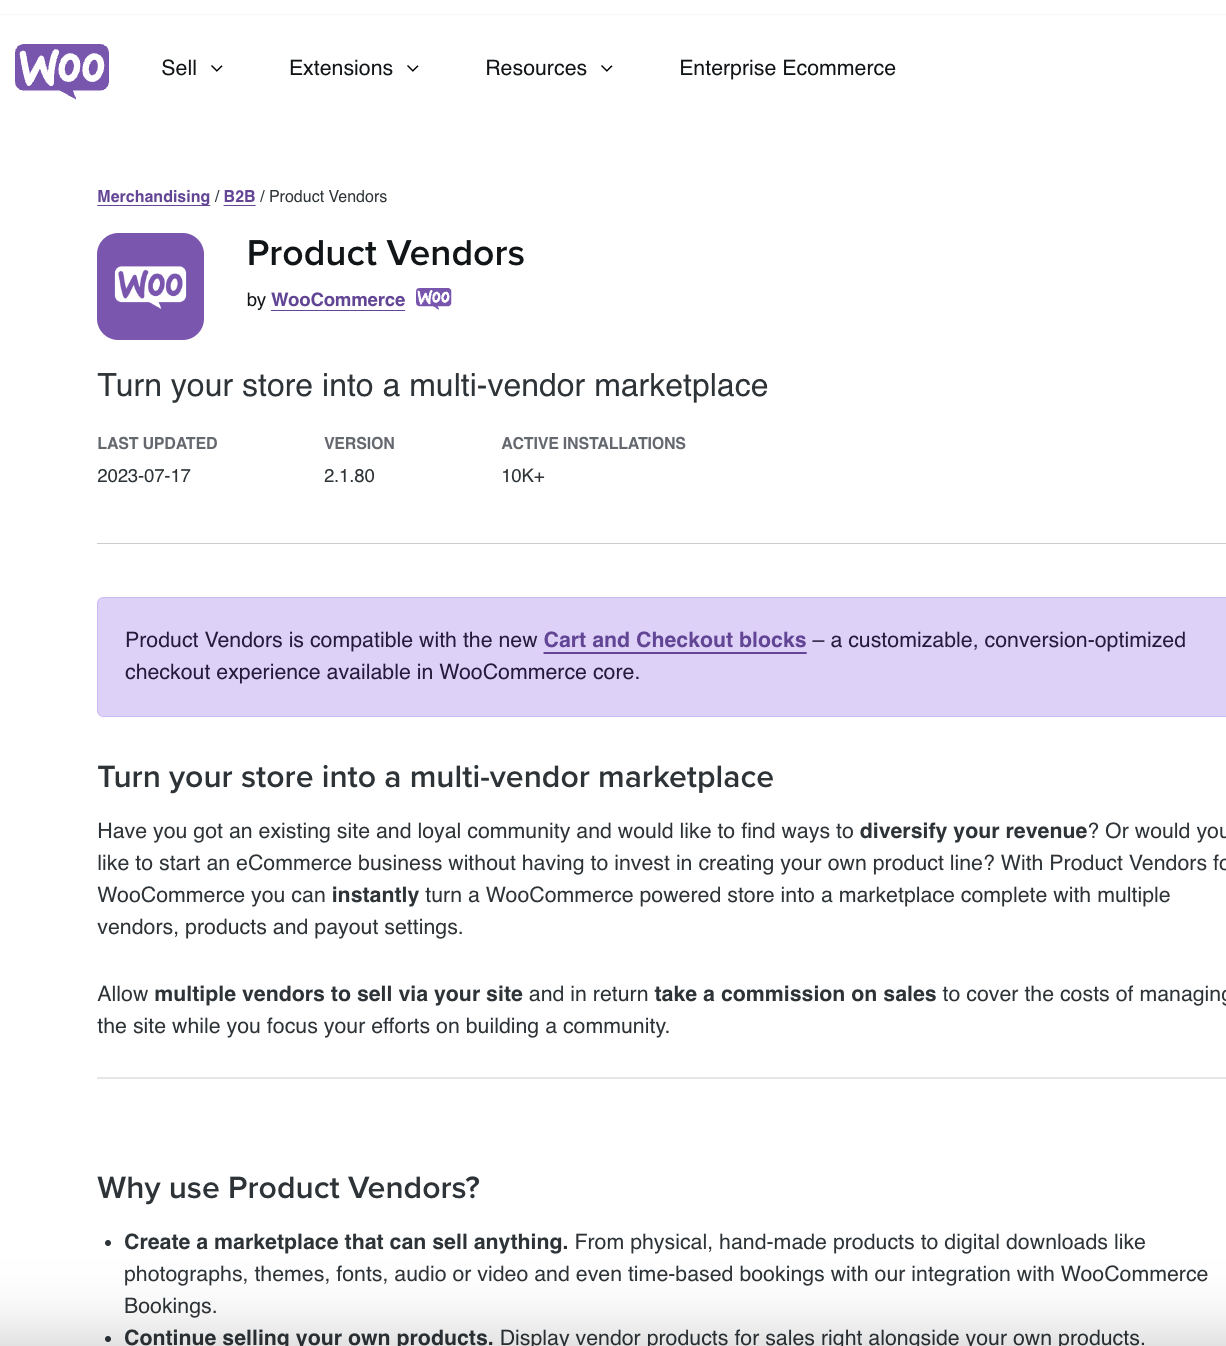Open the Cart and Checkout blocks link
The image size is (1226, 1346).
click(x=674, y=640)
